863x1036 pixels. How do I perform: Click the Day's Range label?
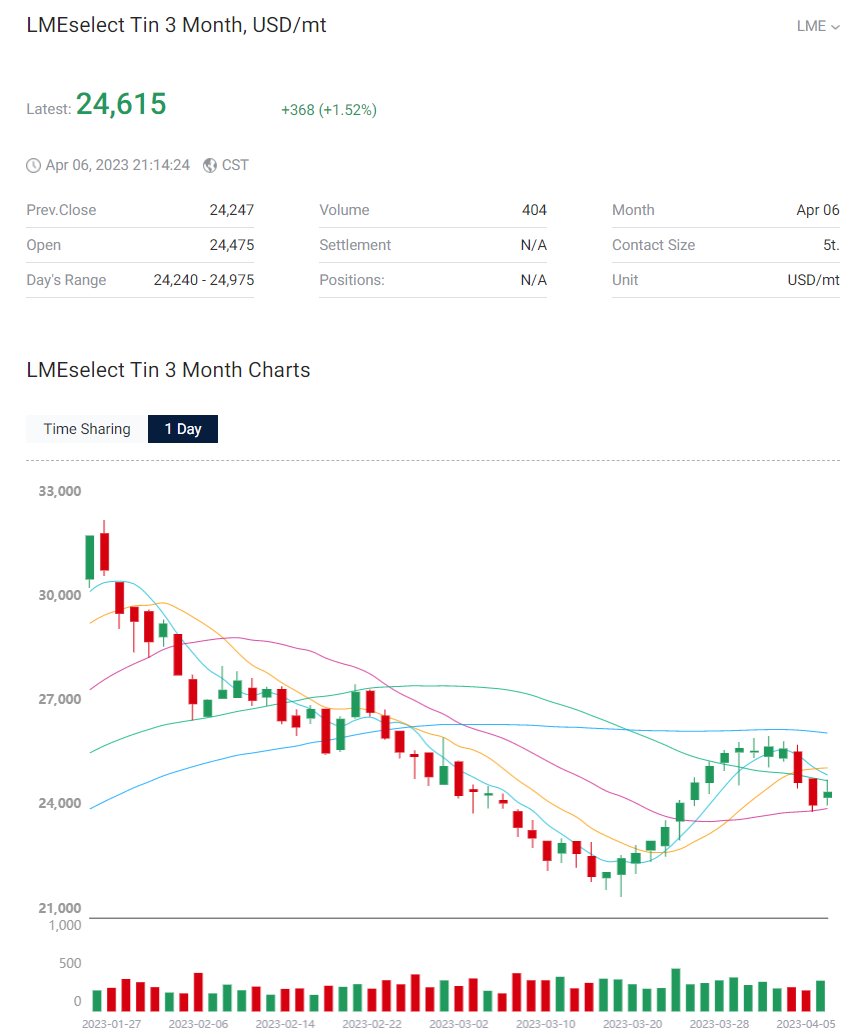coord(66,280)
